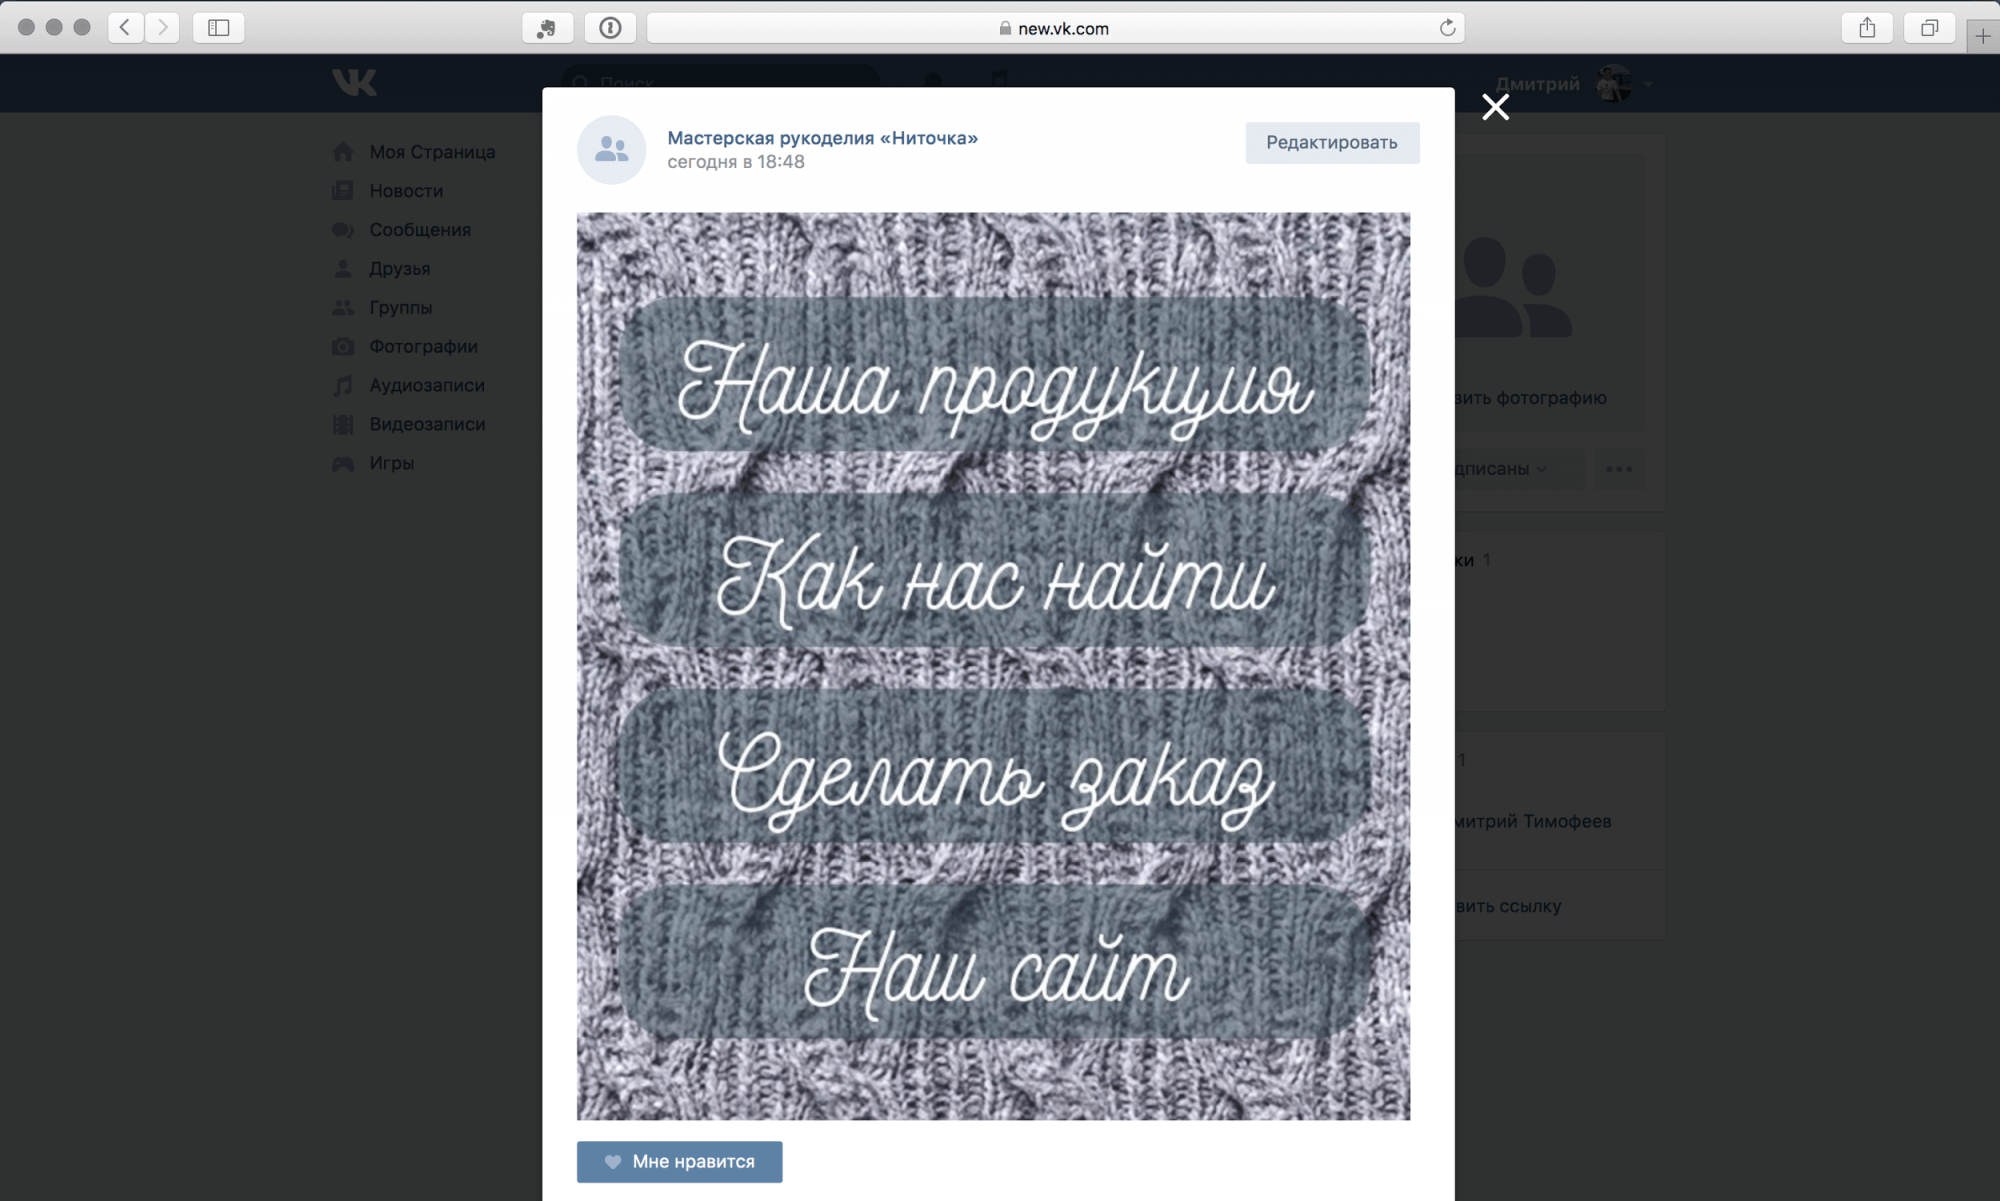
Task: Open Моя Страница in sidebar
Action: point(431,152)
